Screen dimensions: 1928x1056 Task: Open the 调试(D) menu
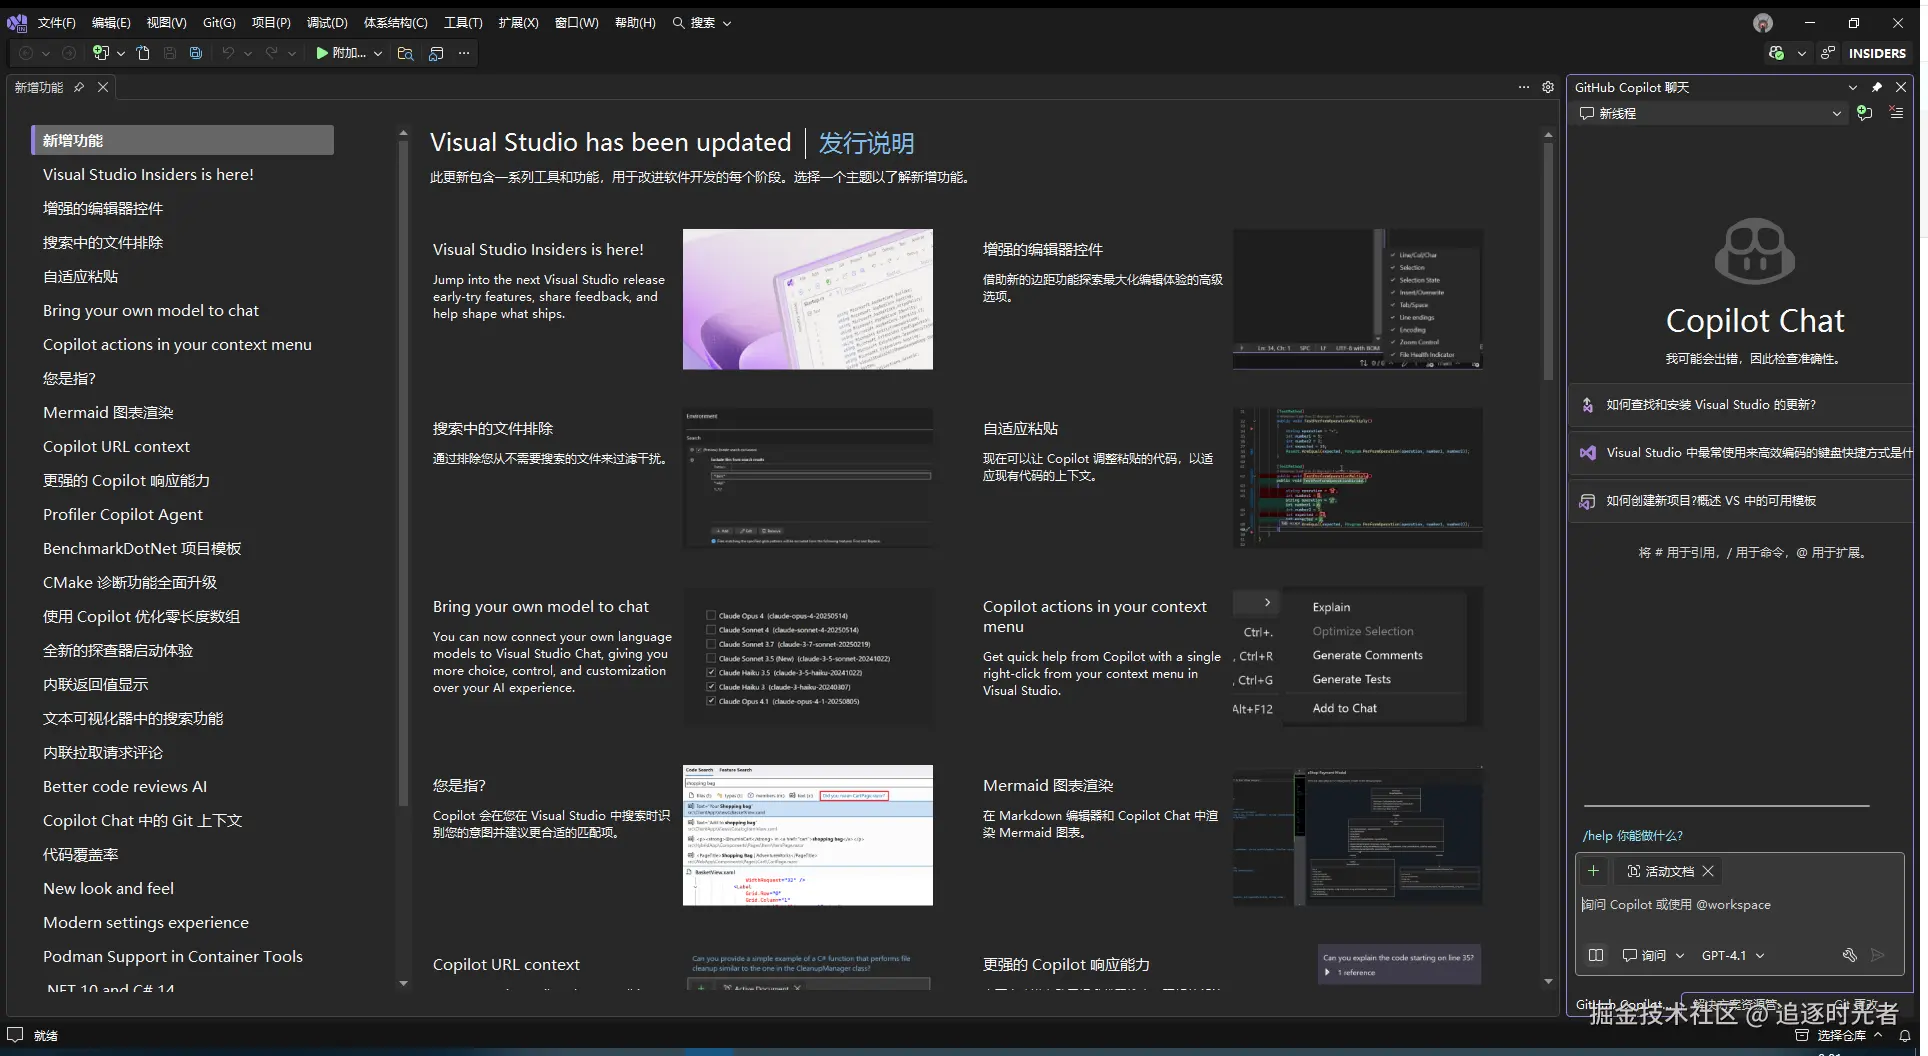click(327, 23)
